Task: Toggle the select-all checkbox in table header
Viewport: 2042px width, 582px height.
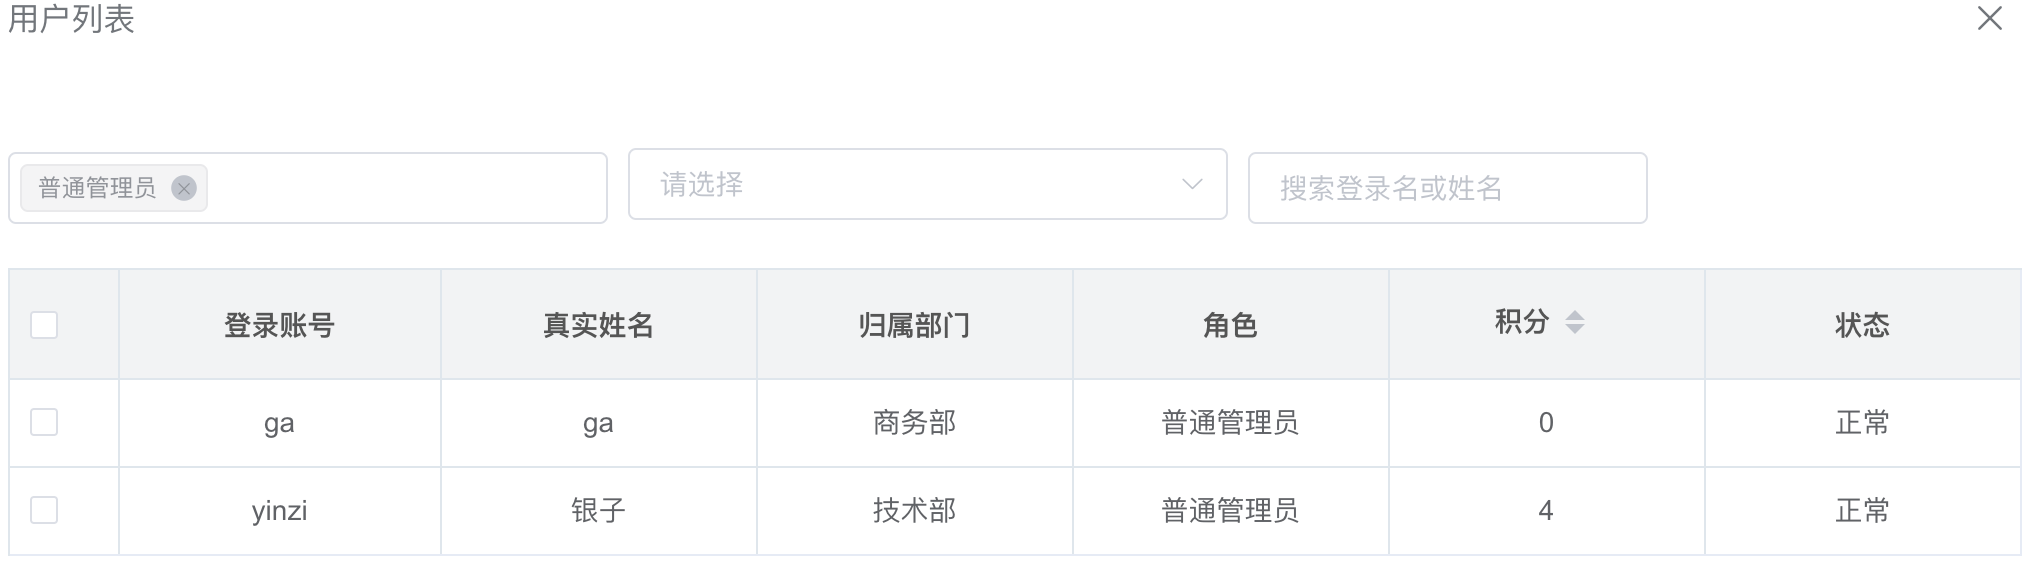Action: point(44,325)
